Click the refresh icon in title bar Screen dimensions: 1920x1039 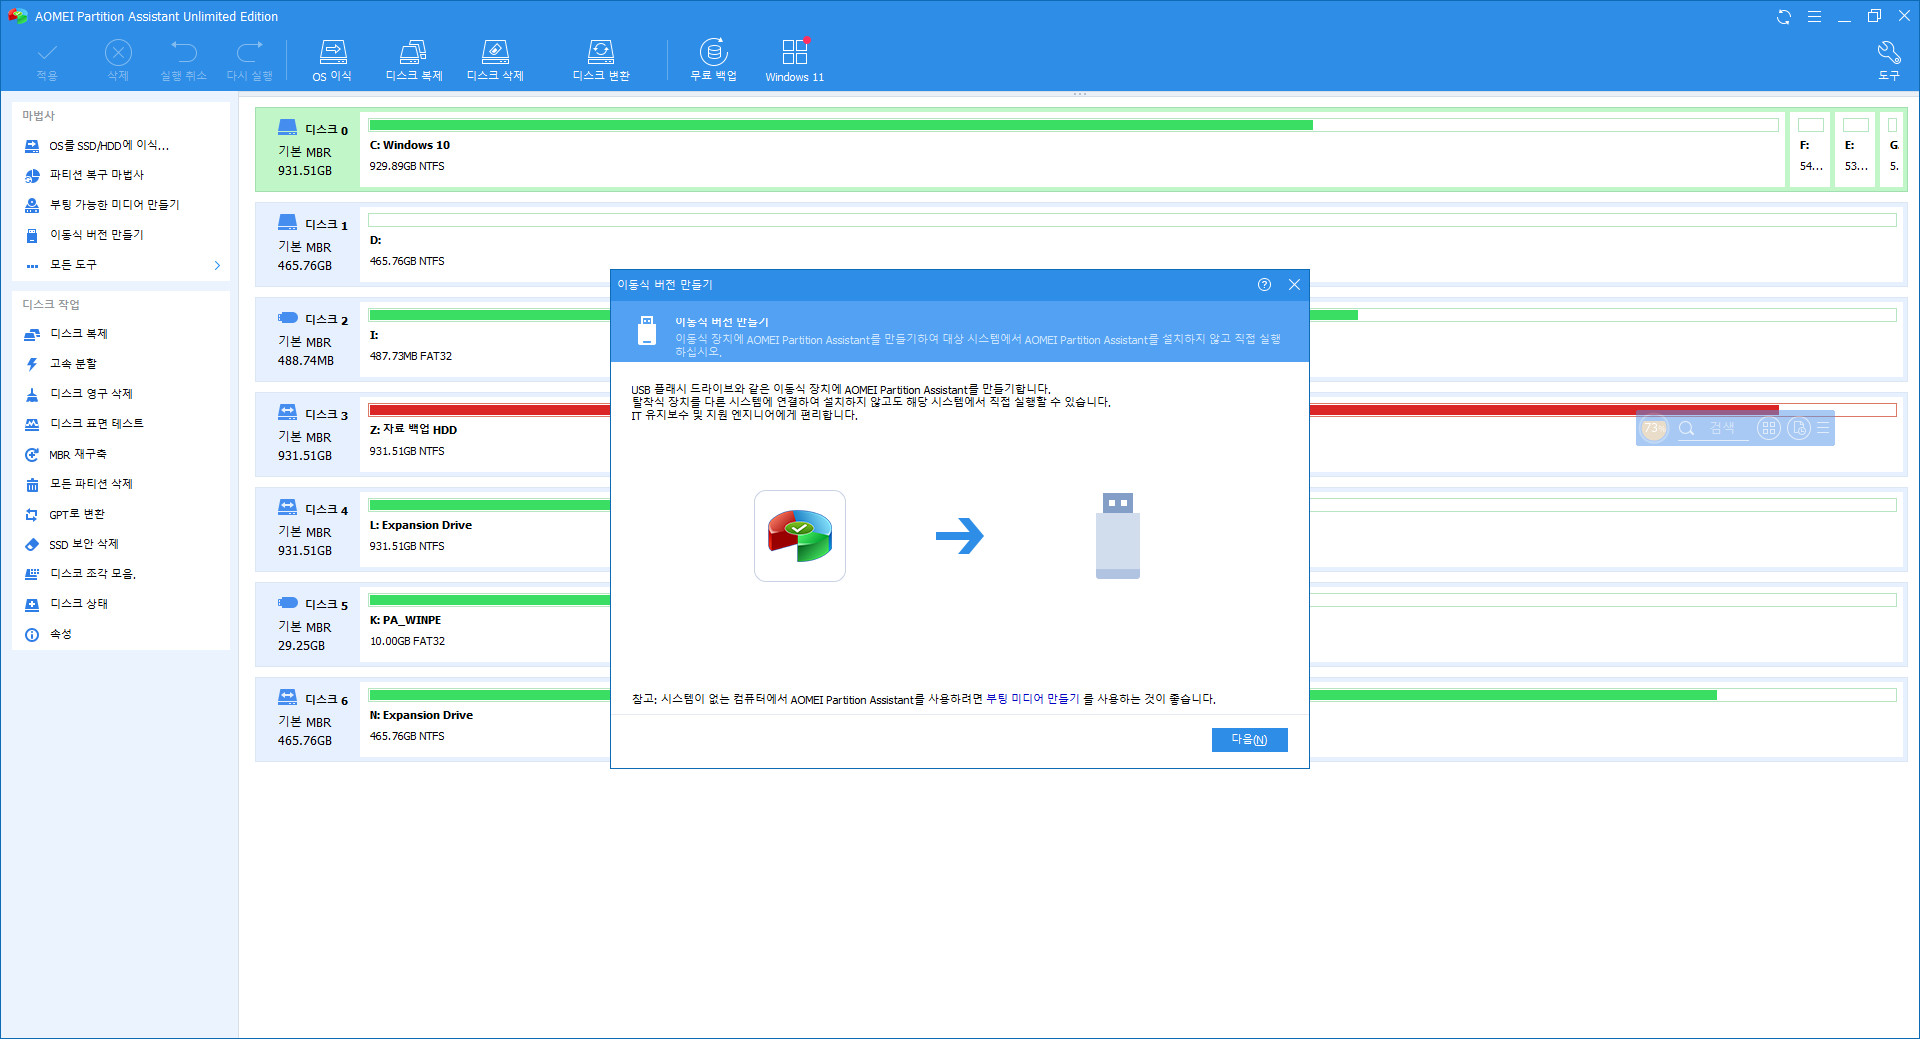pos(1783,17)
